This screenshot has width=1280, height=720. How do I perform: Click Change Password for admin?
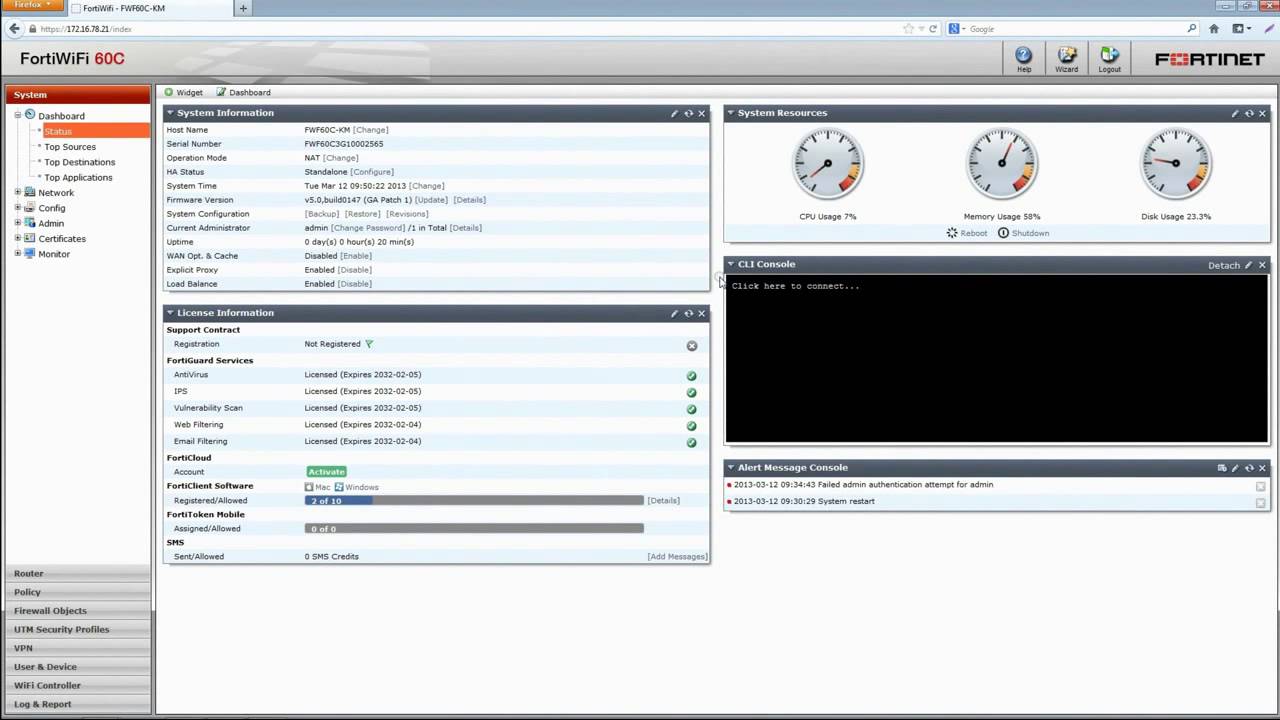pyautogui.click(x=368, y=228)
